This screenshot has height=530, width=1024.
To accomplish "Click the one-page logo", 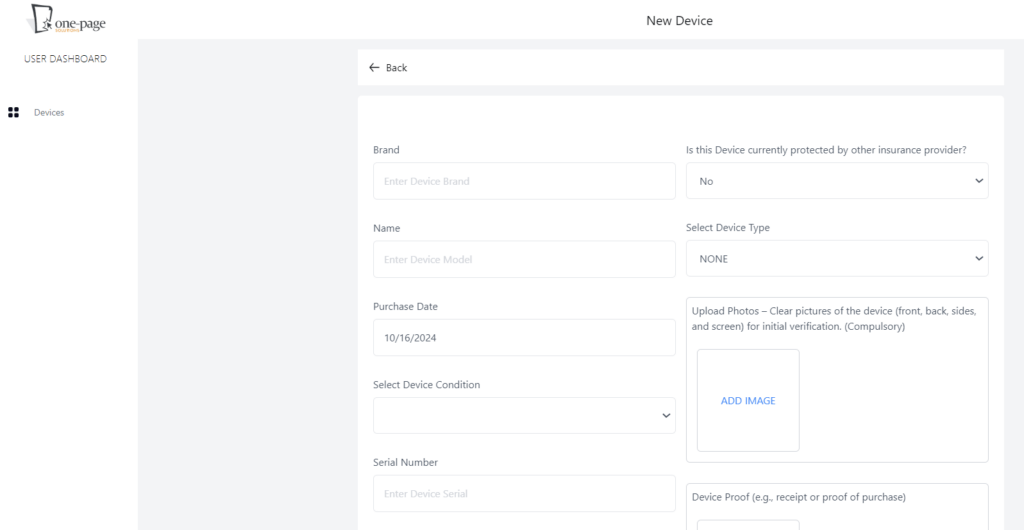I will click(x=67, y=19).
